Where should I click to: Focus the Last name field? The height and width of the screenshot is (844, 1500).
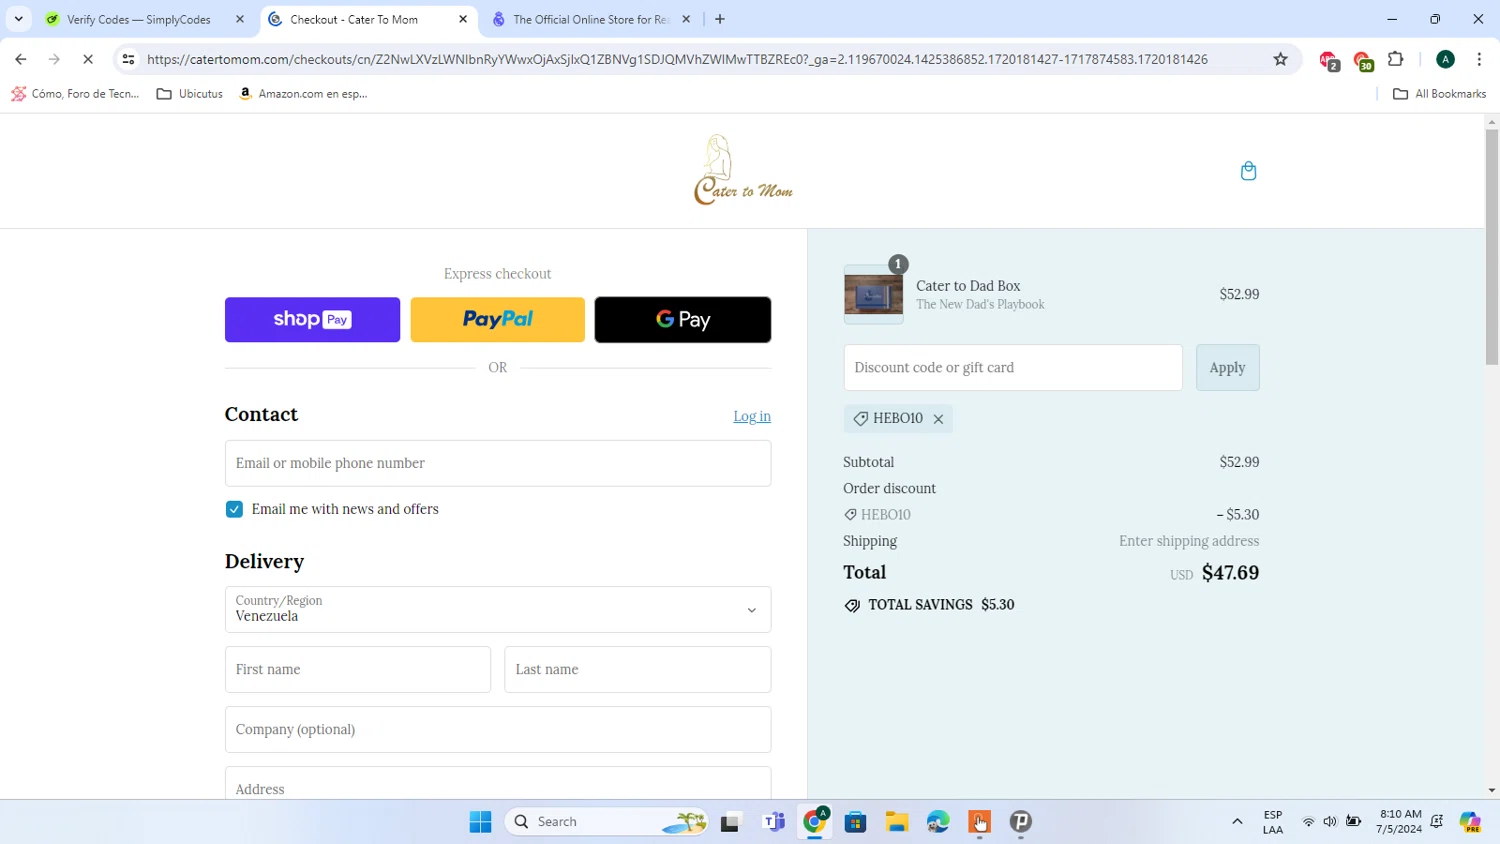638,669
